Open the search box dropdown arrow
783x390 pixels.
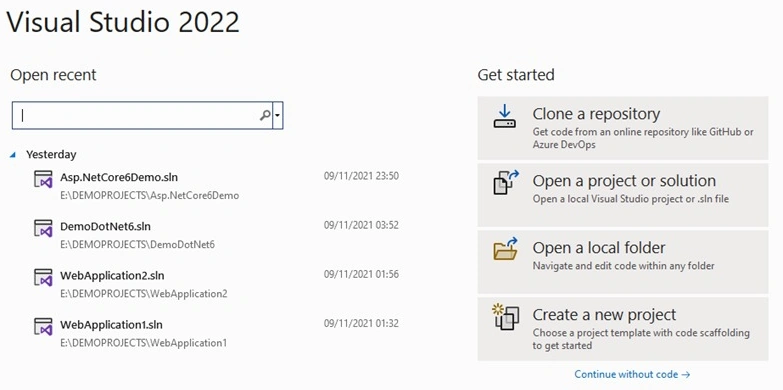click(278, 115)
